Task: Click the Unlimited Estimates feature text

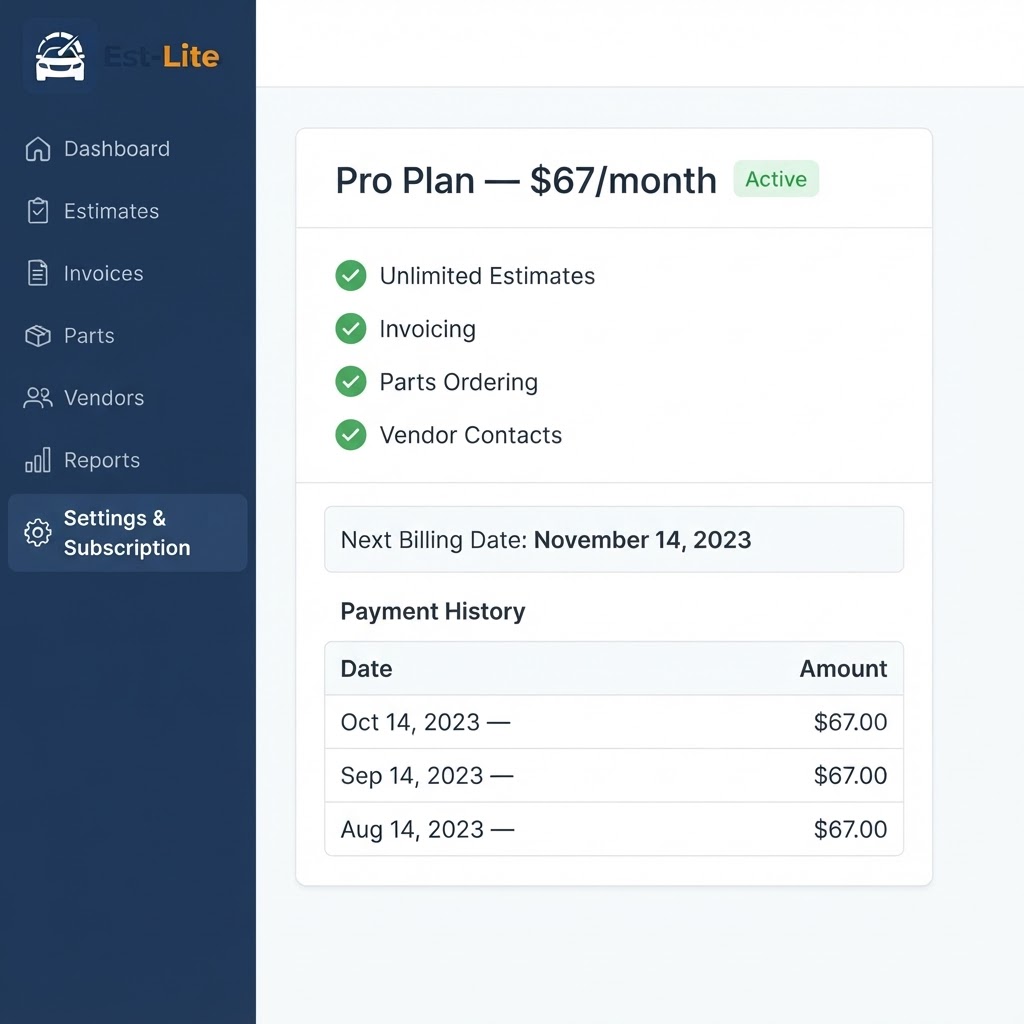Action: [487, 276]
